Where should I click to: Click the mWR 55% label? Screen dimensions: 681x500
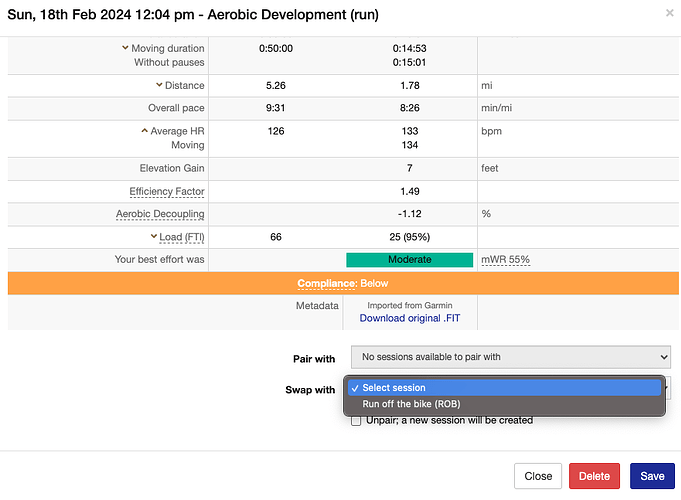click(x=505, y=260)
